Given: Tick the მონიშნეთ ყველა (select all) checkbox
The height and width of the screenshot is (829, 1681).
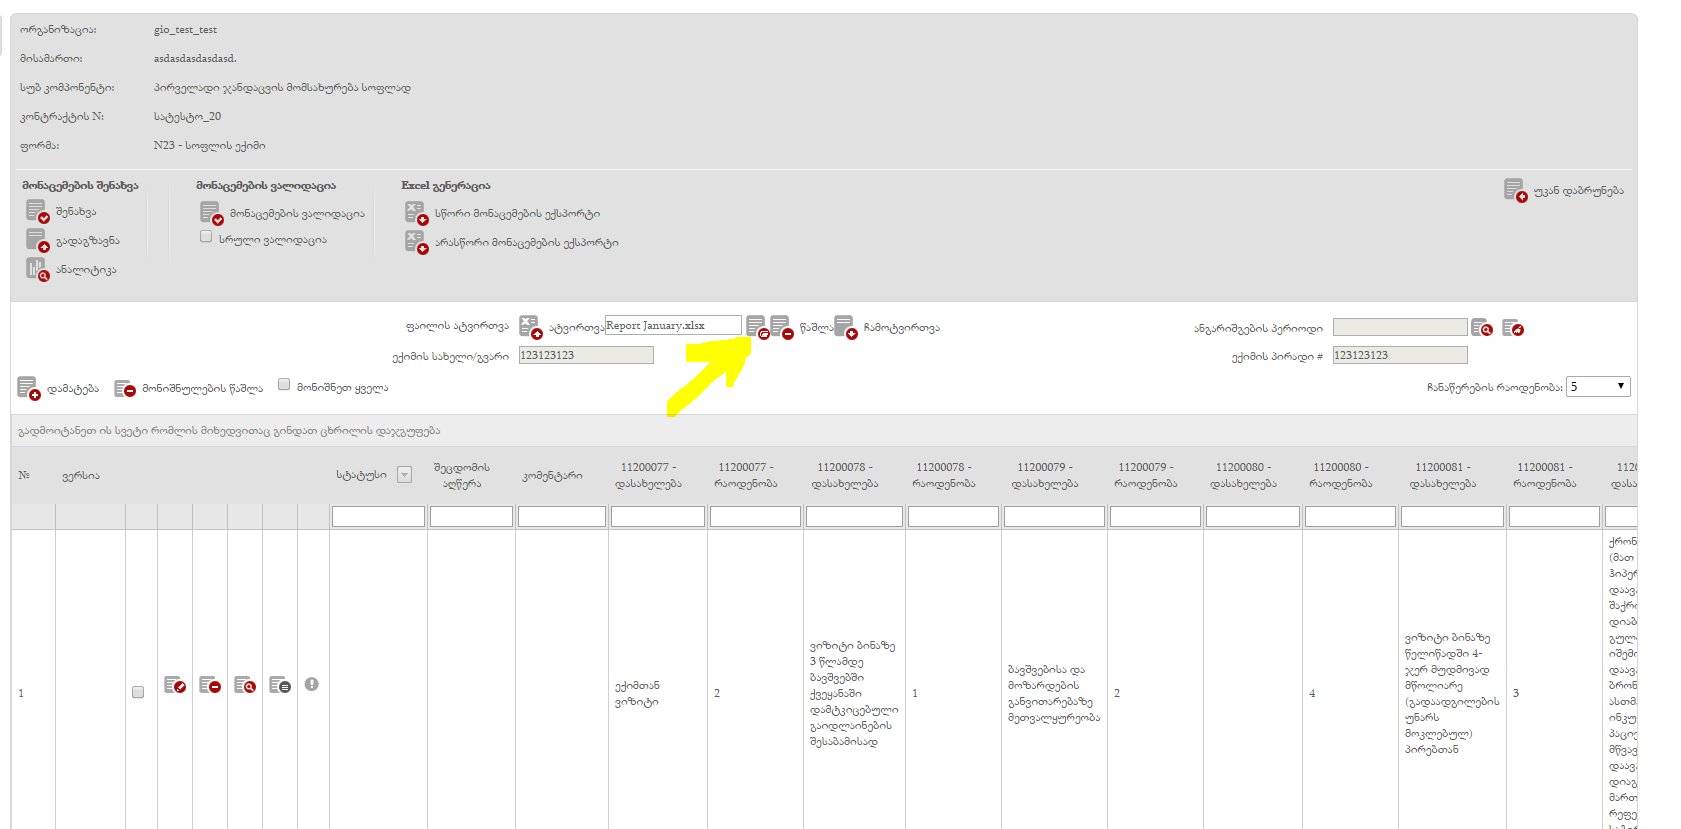Looking at the screenshot, I should (284, 385).
